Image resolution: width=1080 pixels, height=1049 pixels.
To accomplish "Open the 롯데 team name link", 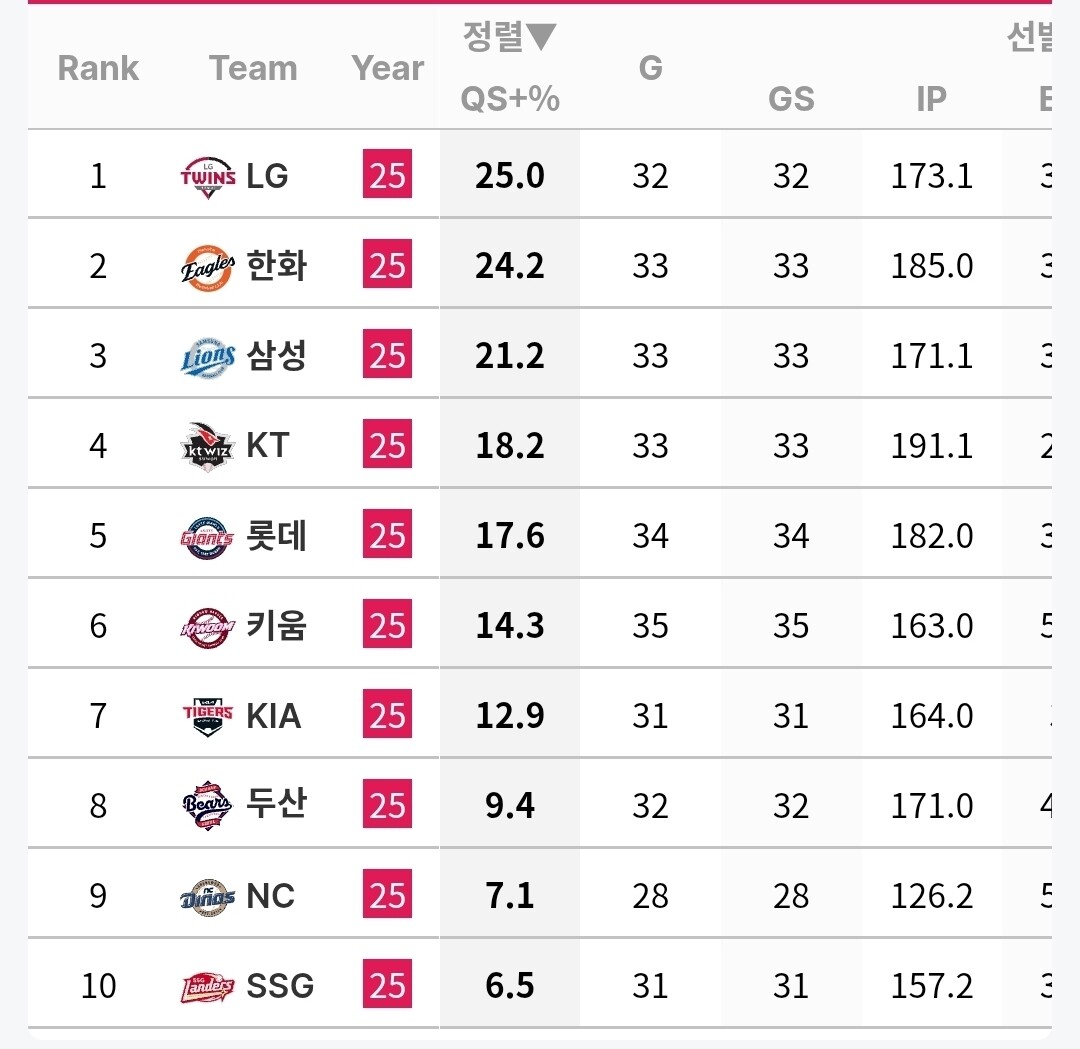I will (x=277, y=536).
